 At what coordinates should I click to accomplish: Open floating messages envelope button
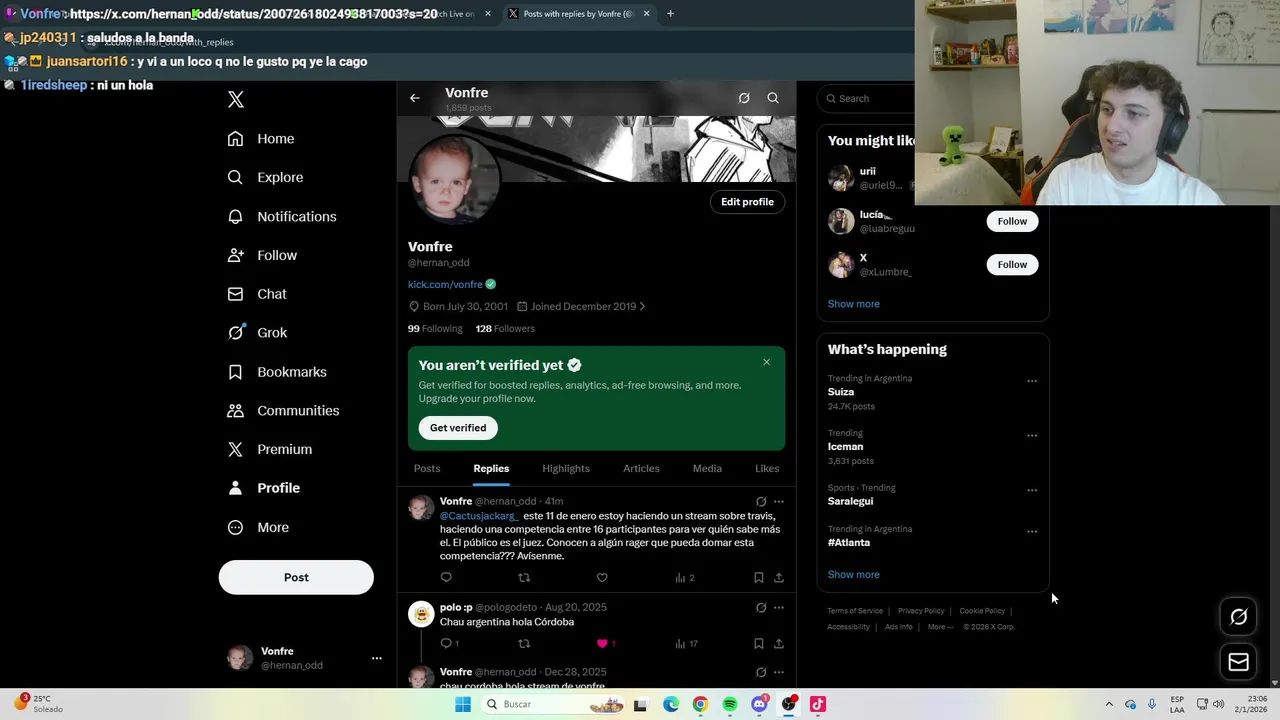click(1238, 662)
